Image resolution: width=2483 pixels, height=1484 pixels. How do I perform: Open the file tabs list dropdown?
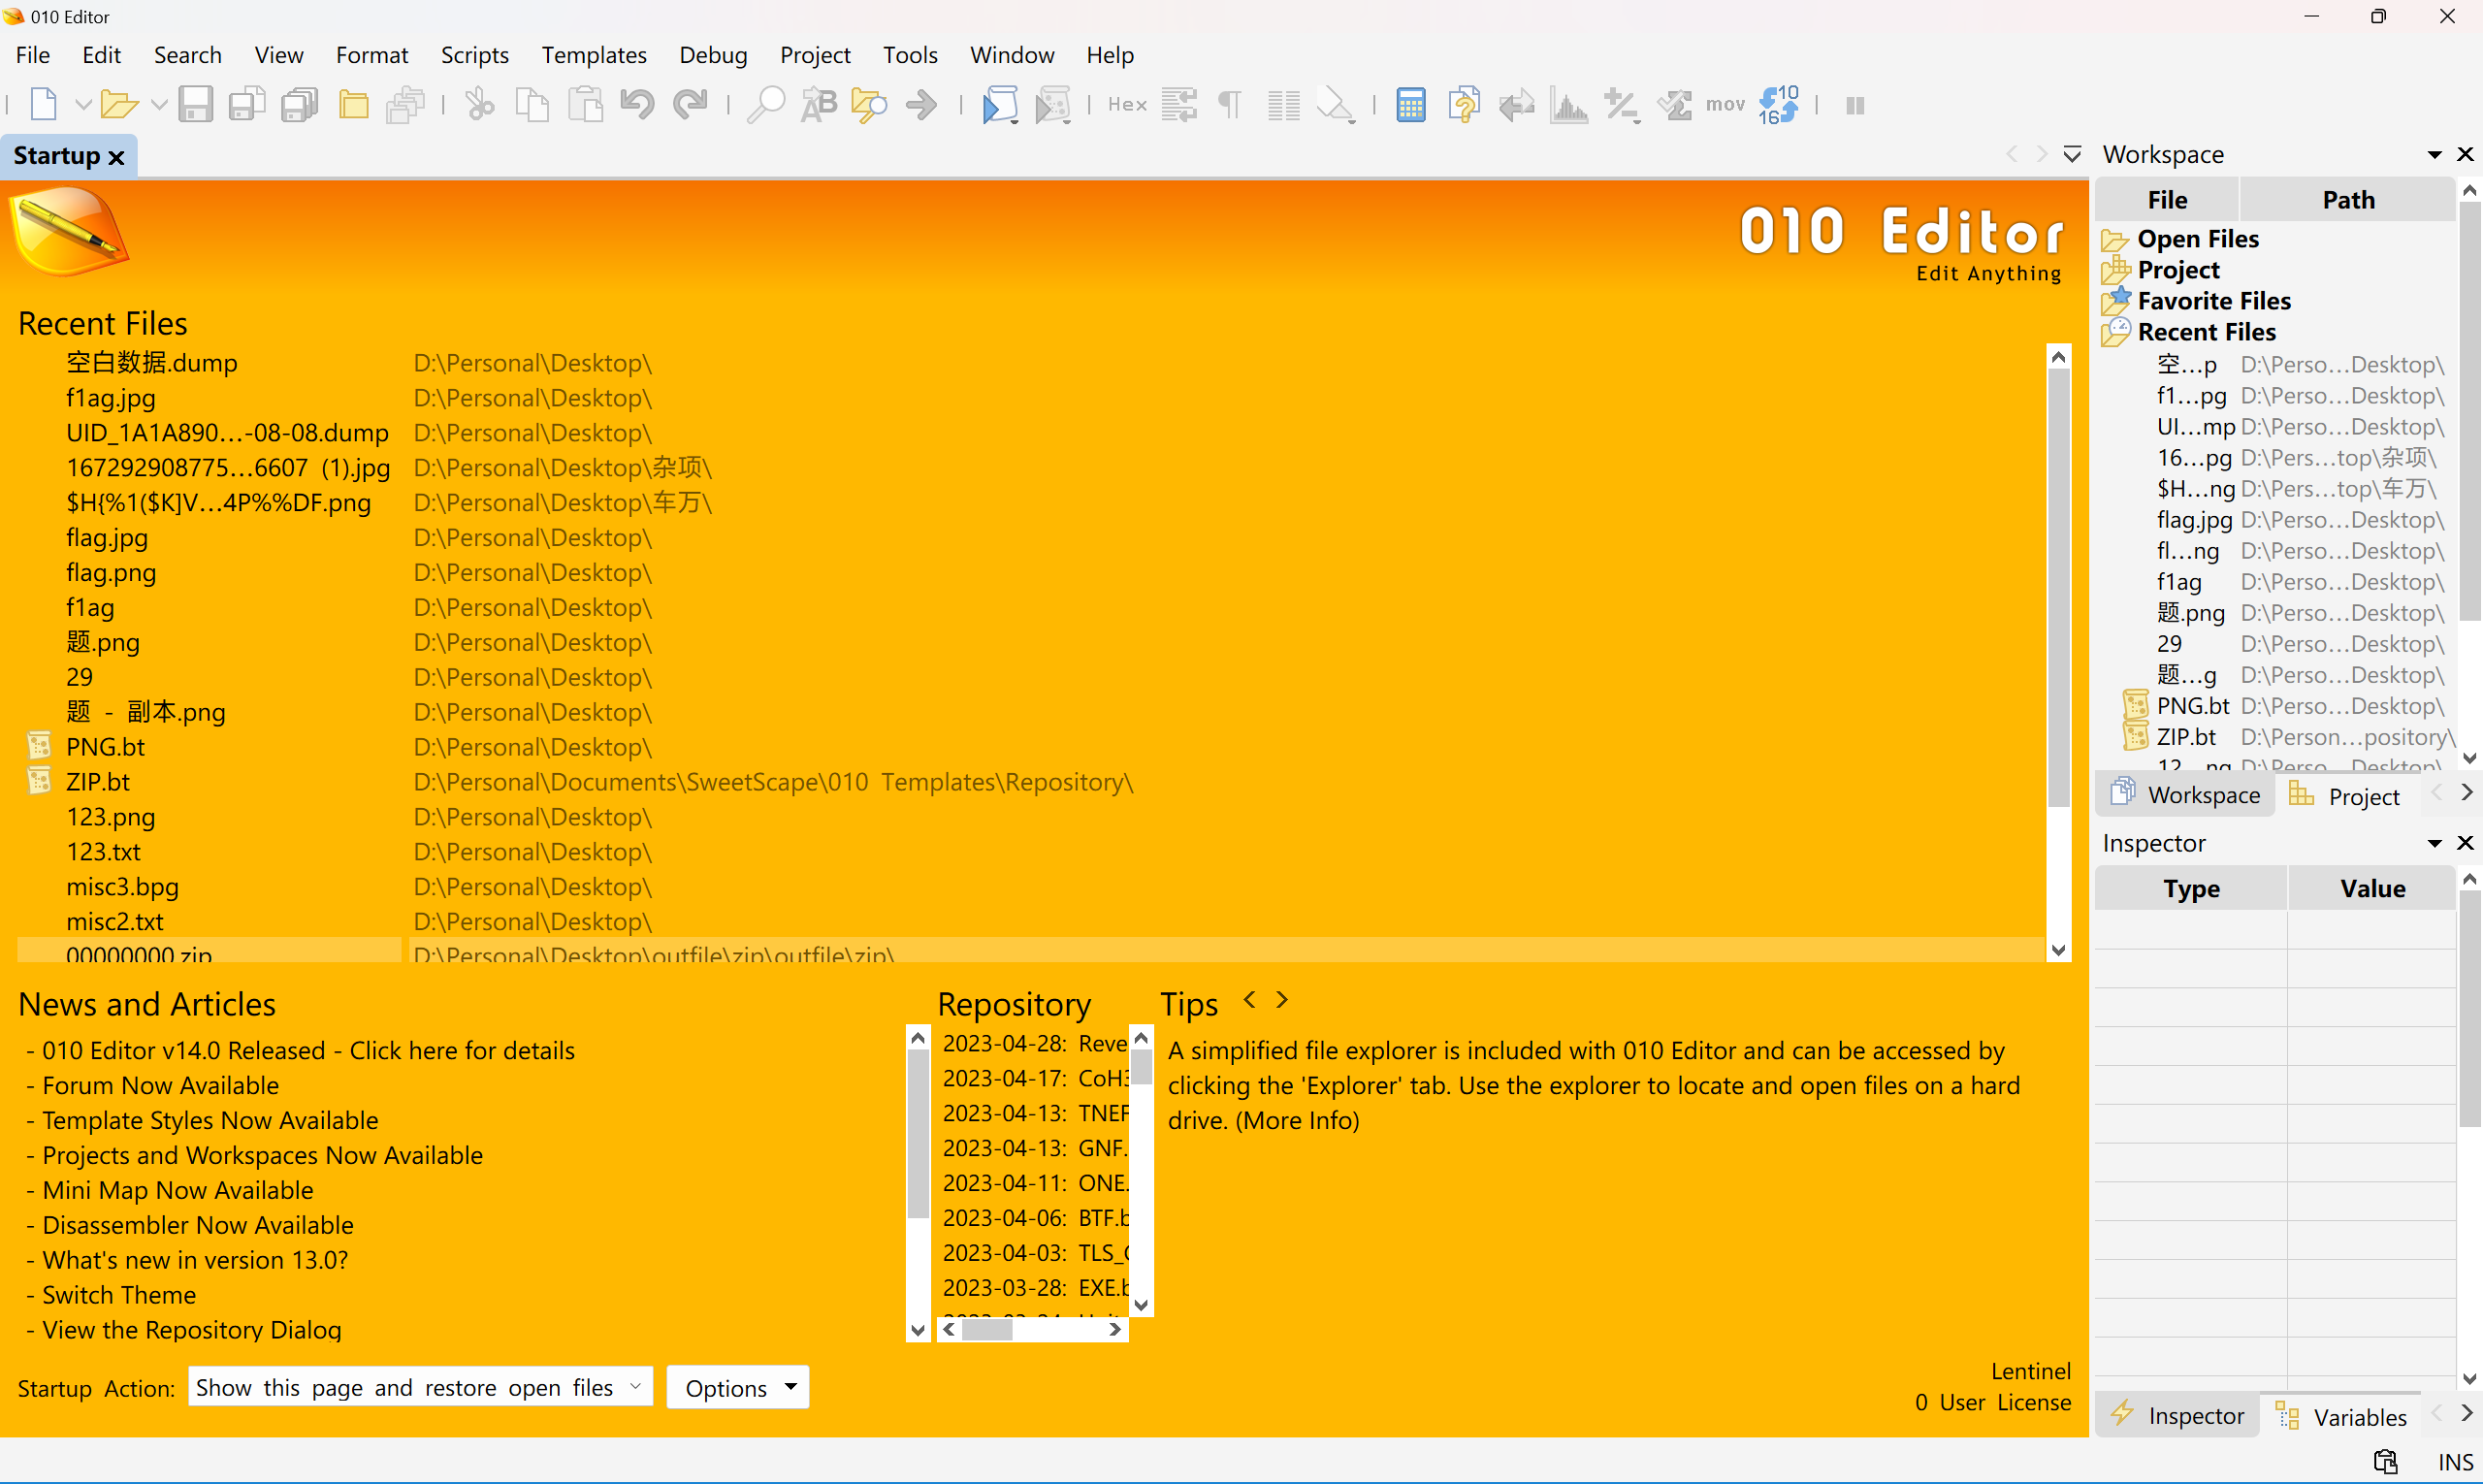click(2072, 154)
